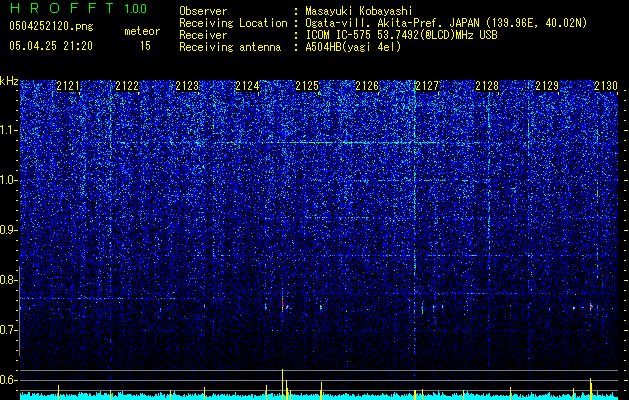
Task: Click the 2129 time marker
Action: pos(547,86)
